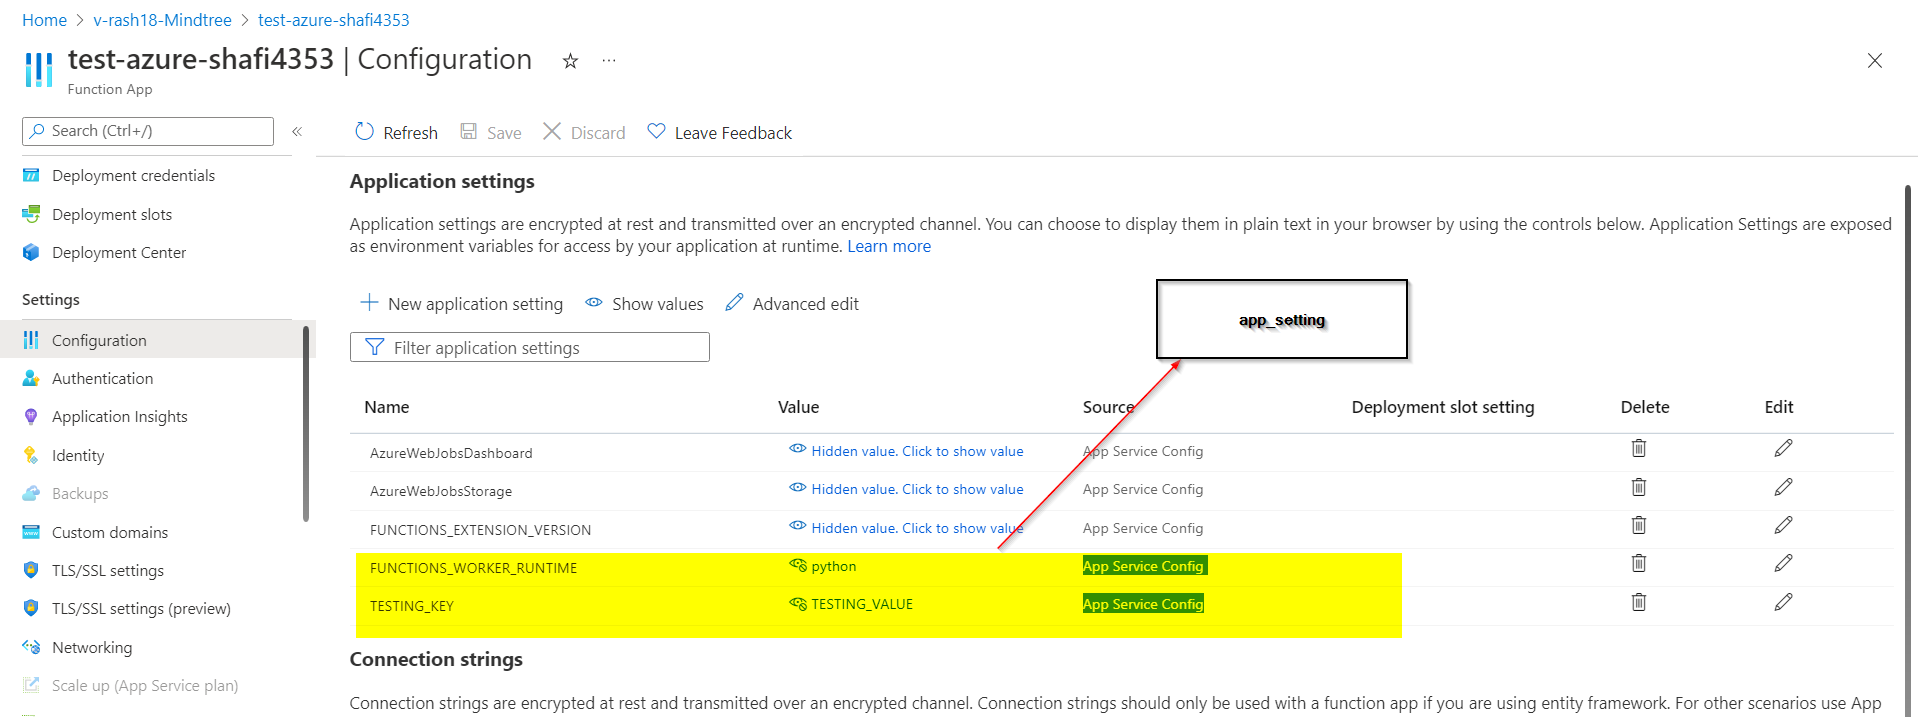Image resolution: width=1918 pixels, height=717 pixels.
Task: Edit the AzureWebJobsStorage setting with pencil icon
Action: [1783, 487]
